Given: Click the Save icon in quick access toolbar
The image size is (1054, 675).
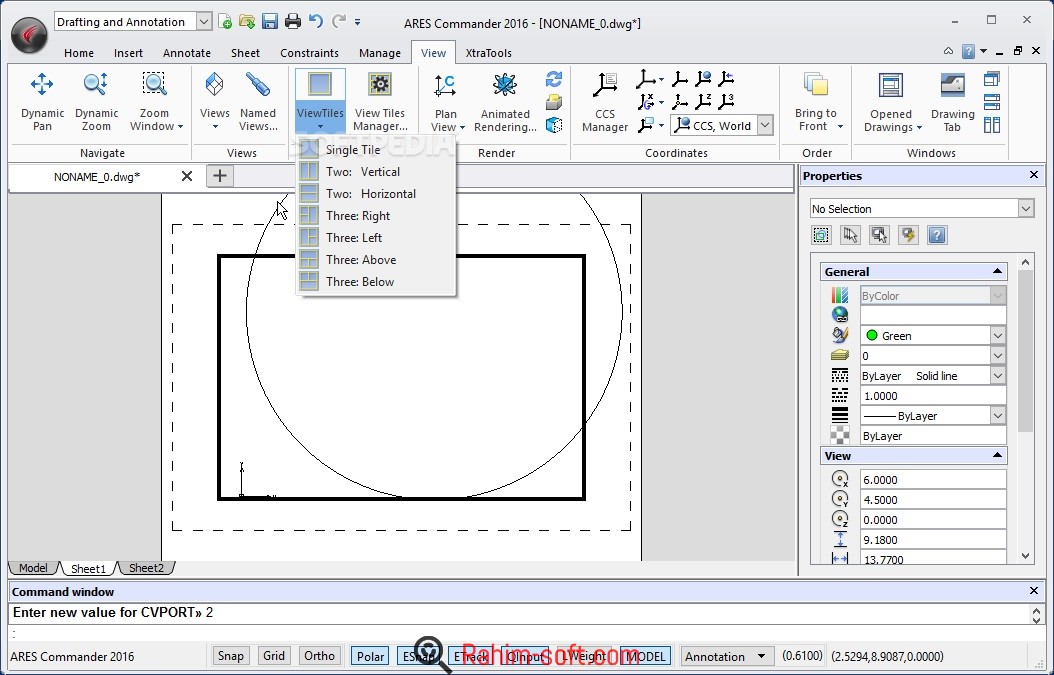Looking at the screenshot, I should 270,21.
